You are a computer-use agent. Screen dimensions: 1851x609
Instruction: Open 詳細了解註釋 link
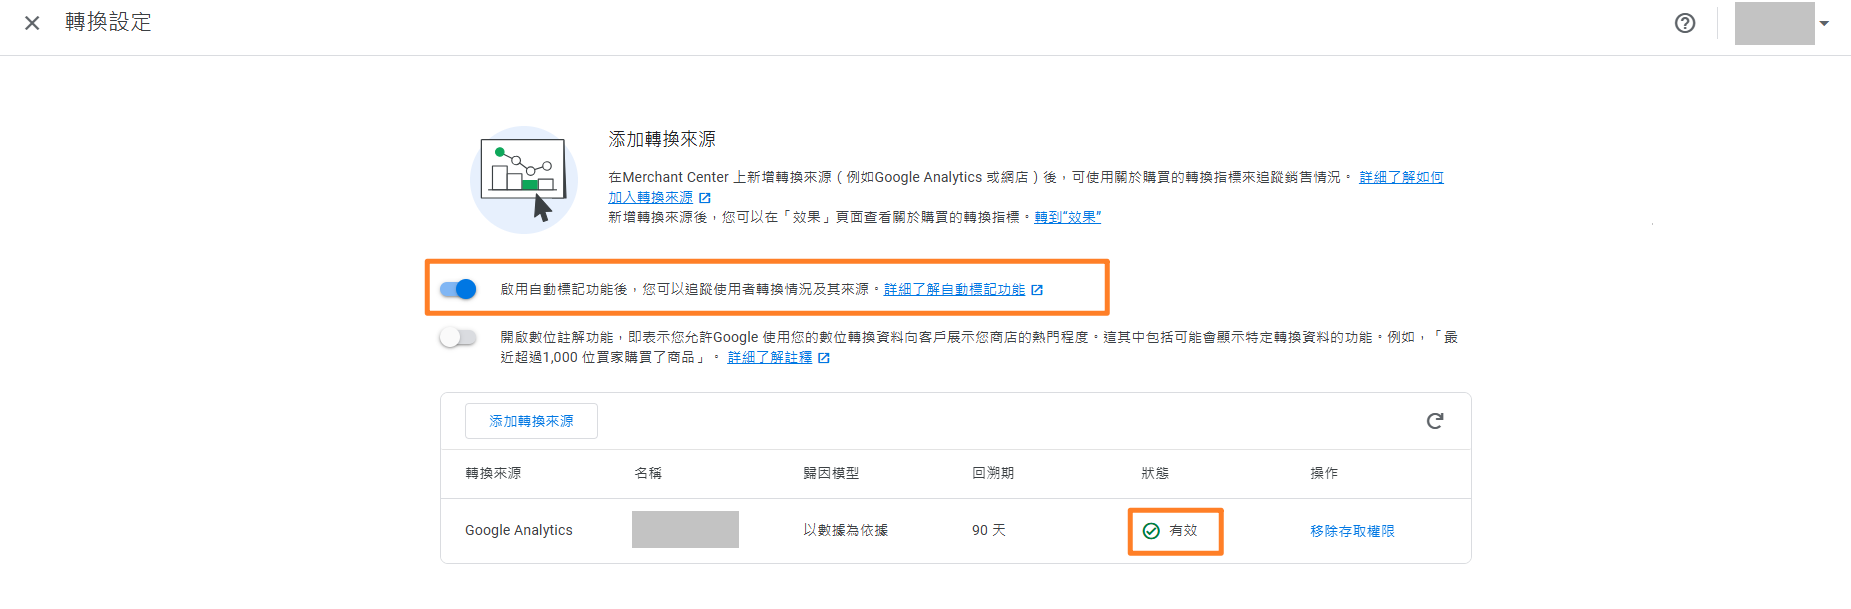769,358
